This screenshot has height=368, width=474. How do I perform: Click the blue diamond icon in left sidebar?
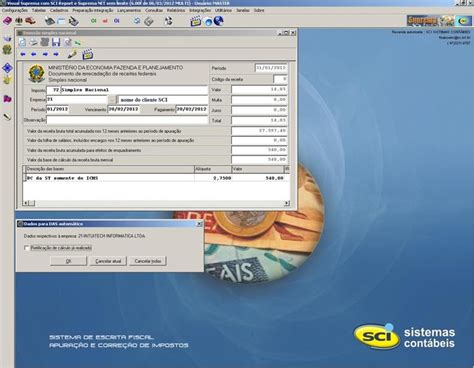(7, 68)
